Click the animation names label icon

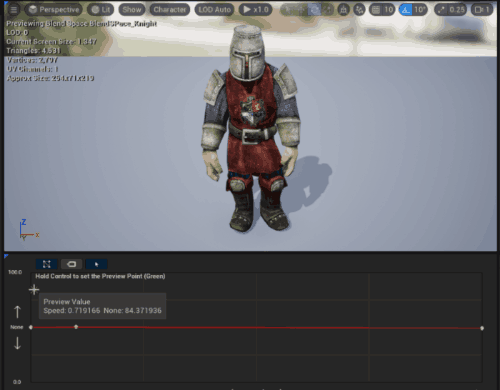[x=71, y=264]
